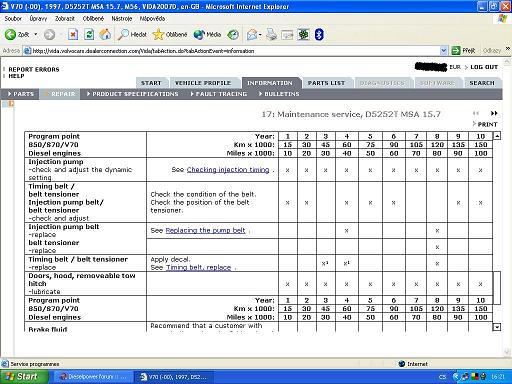The width and height of the screenshot is (512, 384).
Task: Click the system tray clock
Action: coord(497,377)
